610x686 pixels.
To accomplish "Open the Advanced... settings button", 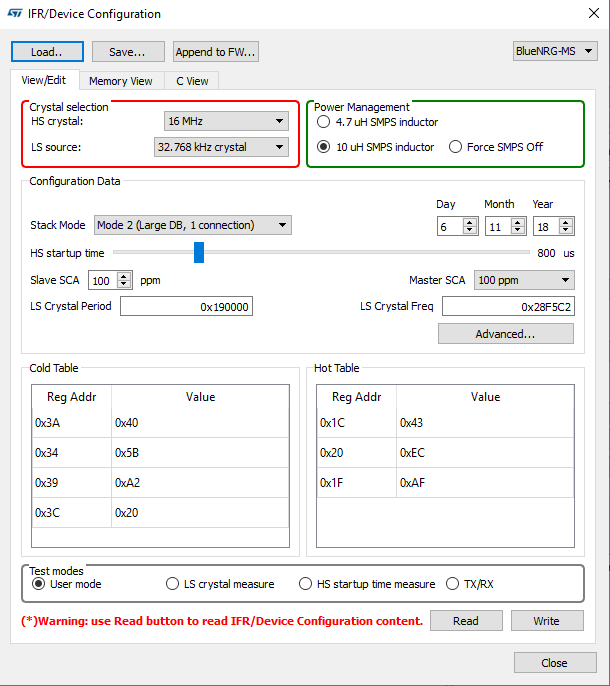I will (x=505, y=334).
